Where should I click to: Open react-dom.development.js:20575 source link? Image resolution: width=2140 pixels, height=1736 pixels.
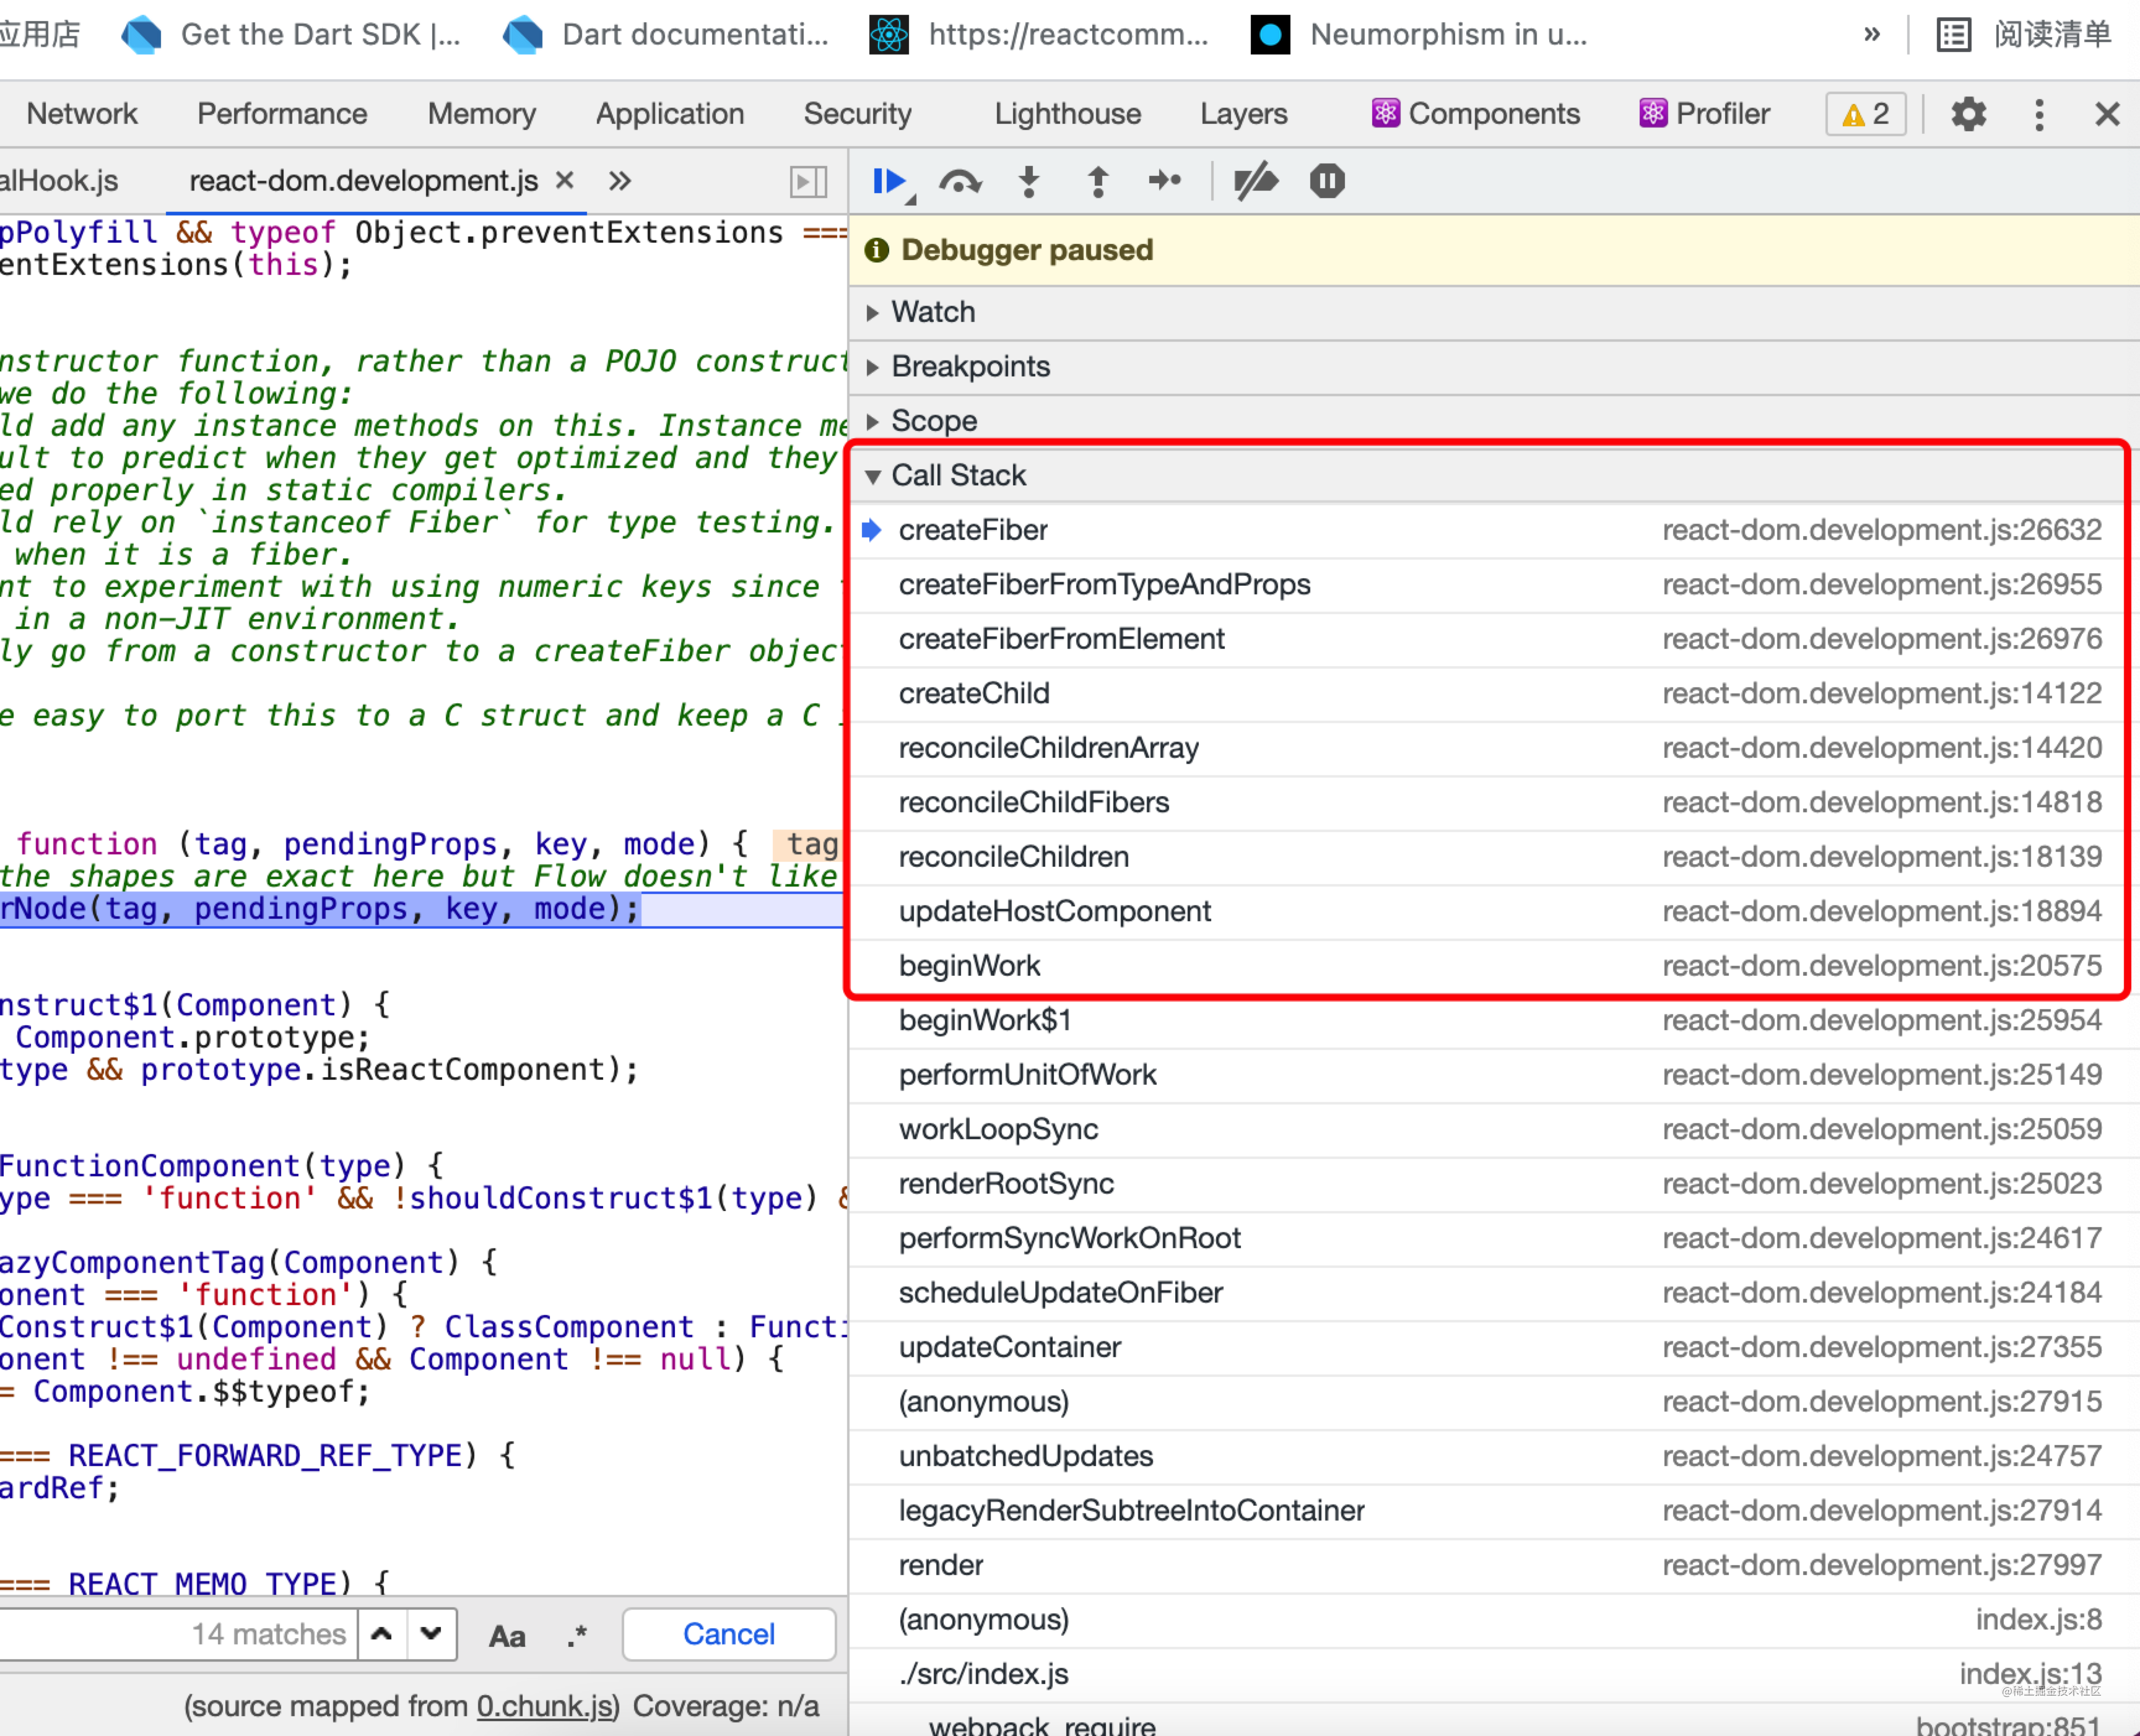pos(1882,966)
